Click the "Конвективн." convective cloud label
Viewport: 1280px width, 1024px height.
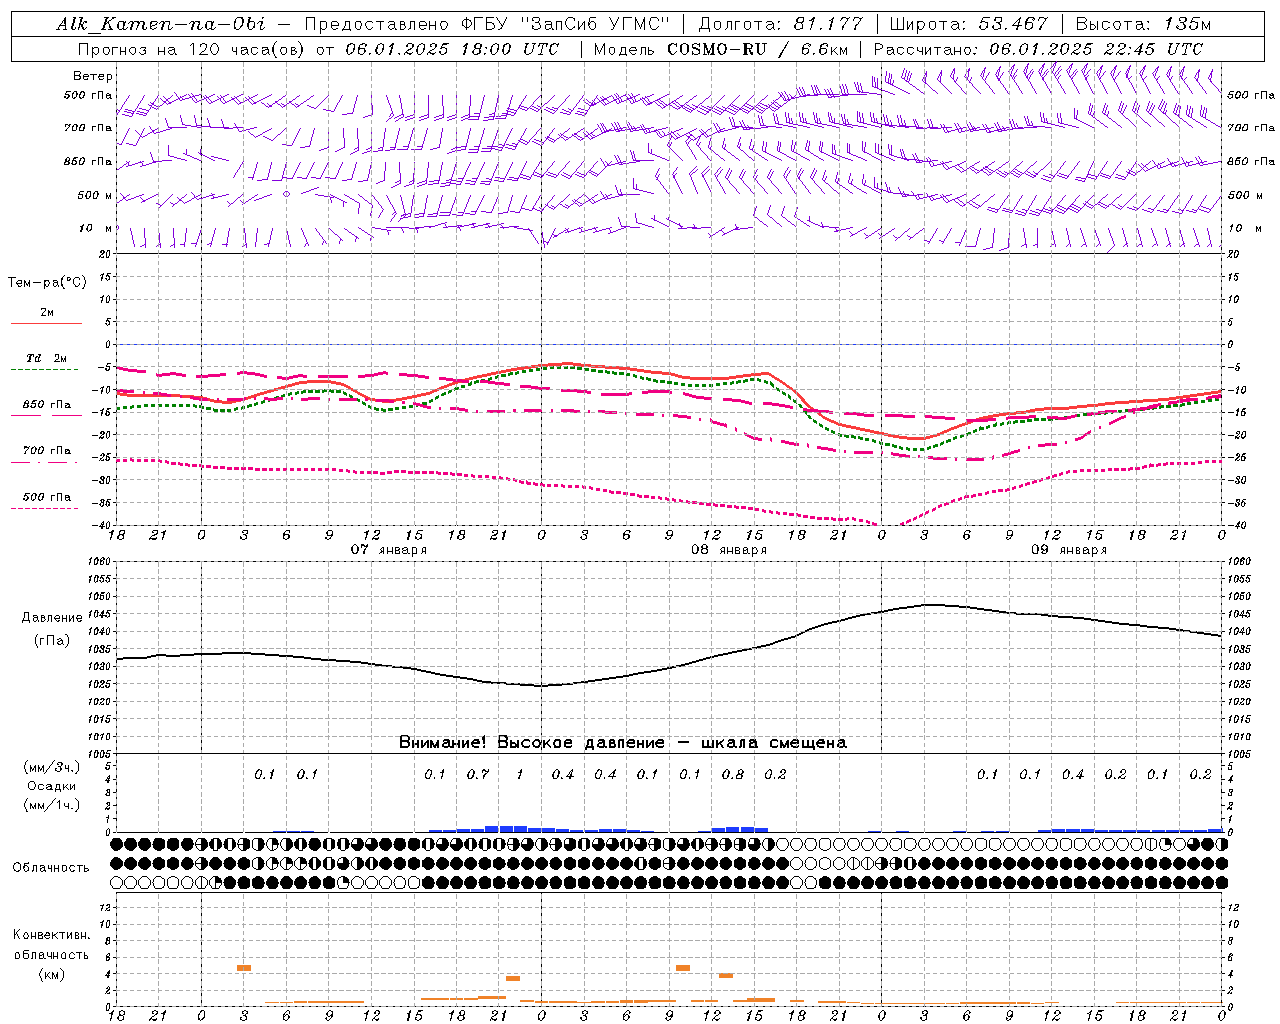52,935
